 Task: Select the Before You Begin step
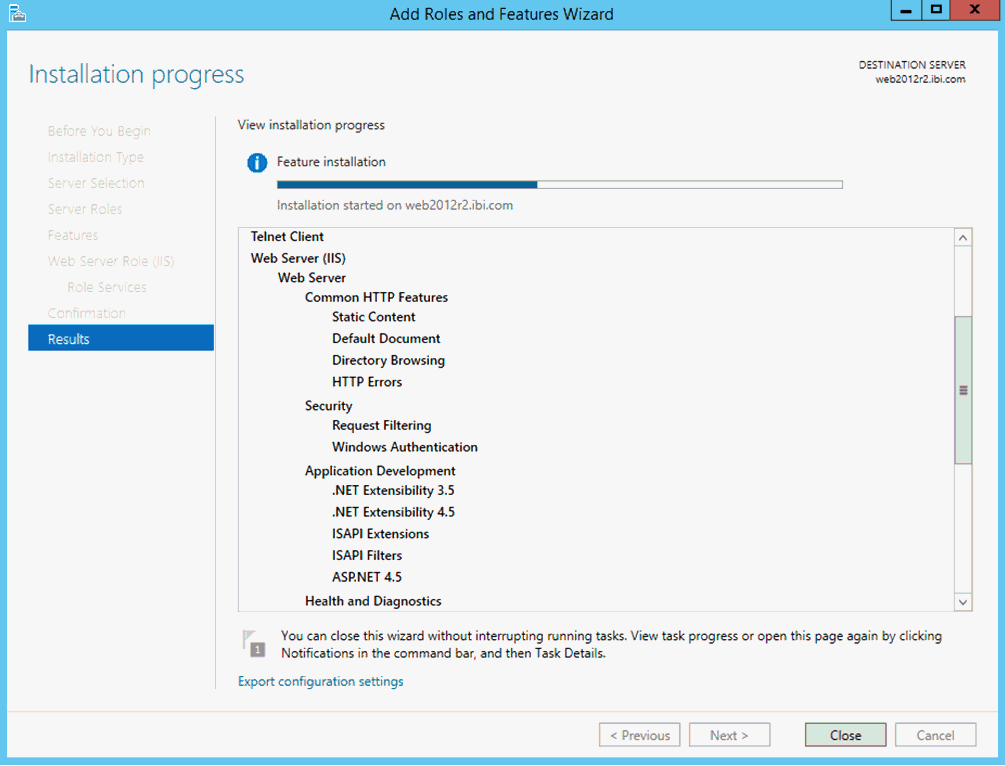click(99, 131)
